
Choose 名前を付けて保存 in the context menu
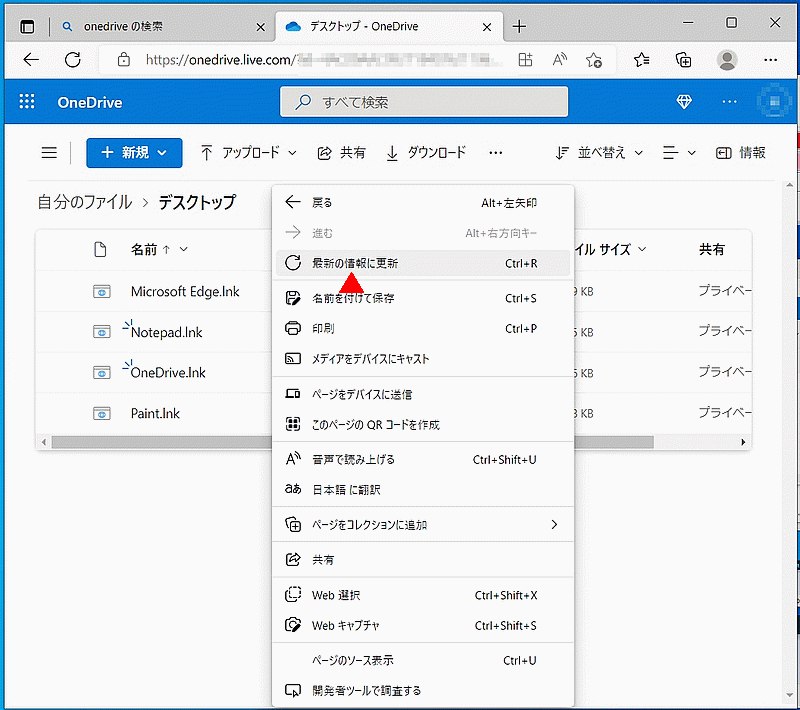click(422, 298)
